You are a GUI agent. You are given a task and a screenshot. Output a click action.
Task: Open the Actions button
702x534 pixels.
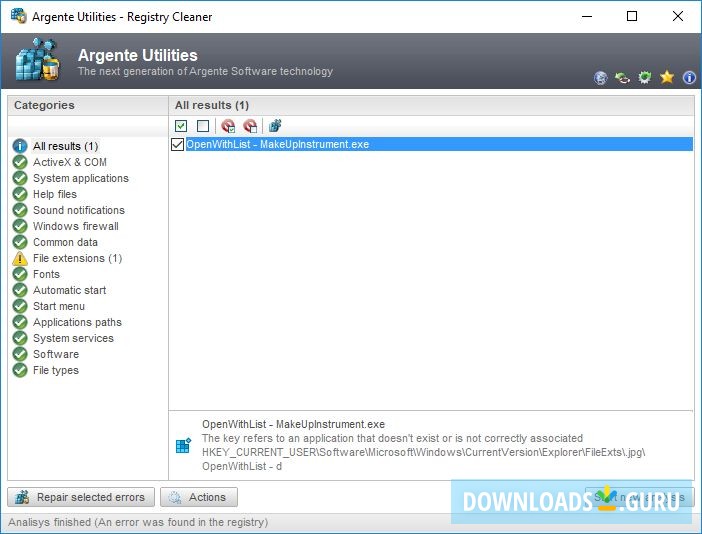coord(199,497)
